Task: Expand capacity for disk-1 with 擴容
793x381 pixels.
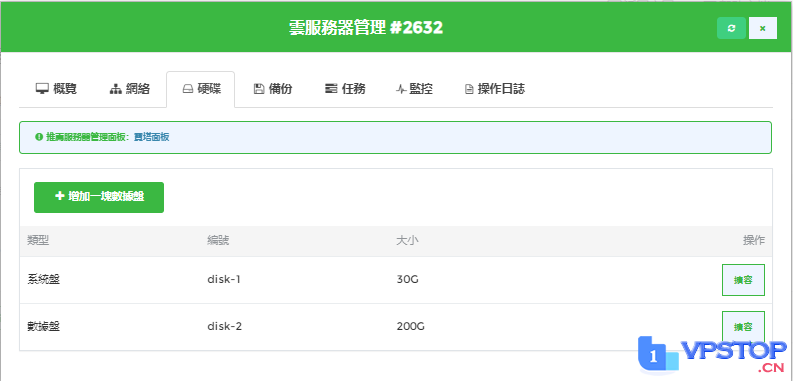Action: (743, 280)
